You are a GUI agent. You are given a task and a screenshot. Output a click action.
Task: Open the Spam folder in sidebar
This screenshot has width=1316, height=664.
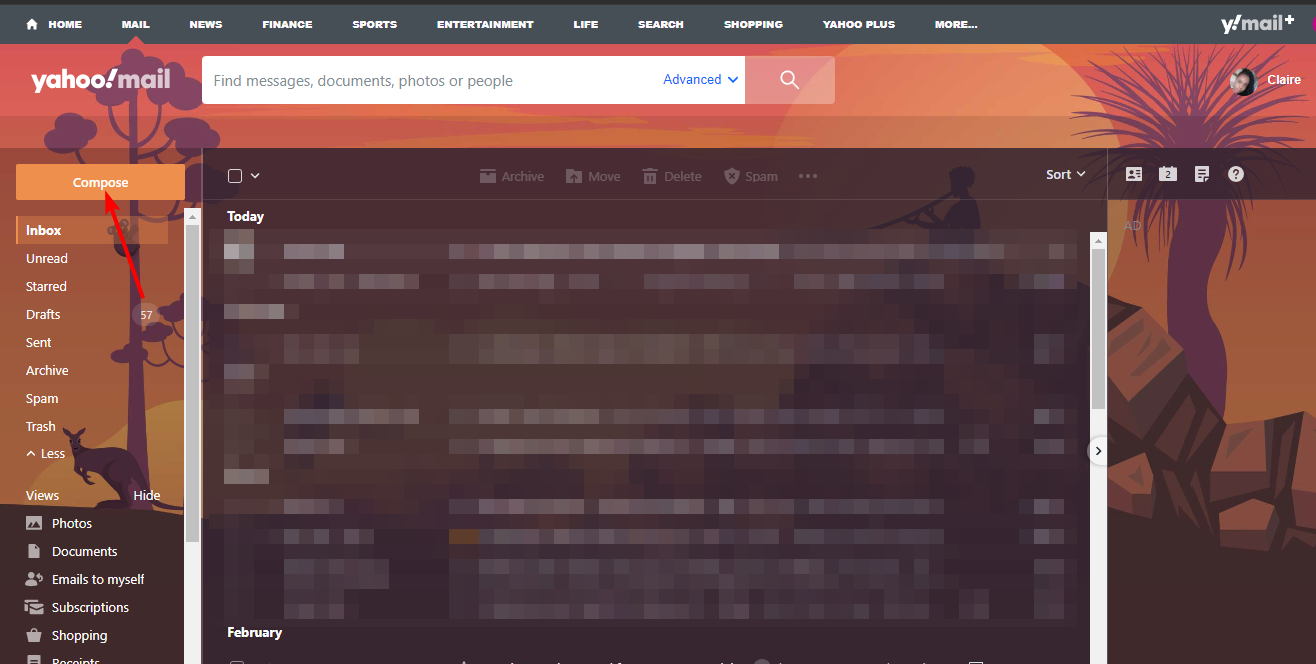click(42, 398)
